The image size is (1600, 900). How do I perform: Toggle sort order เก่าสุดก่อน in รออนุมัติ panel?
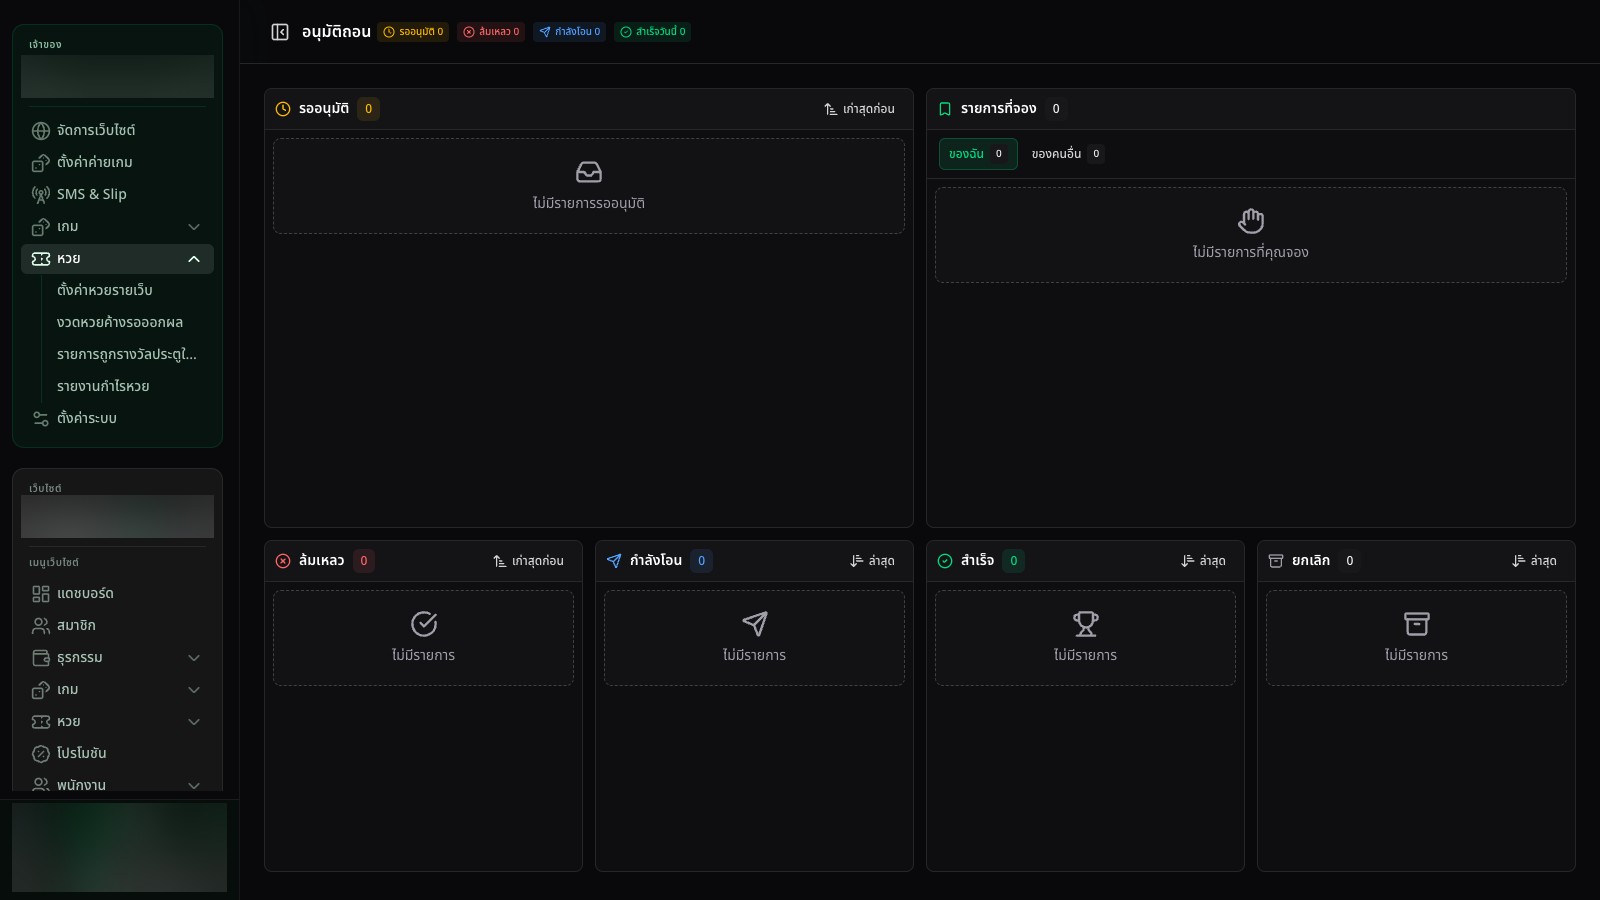pos(859,109)
